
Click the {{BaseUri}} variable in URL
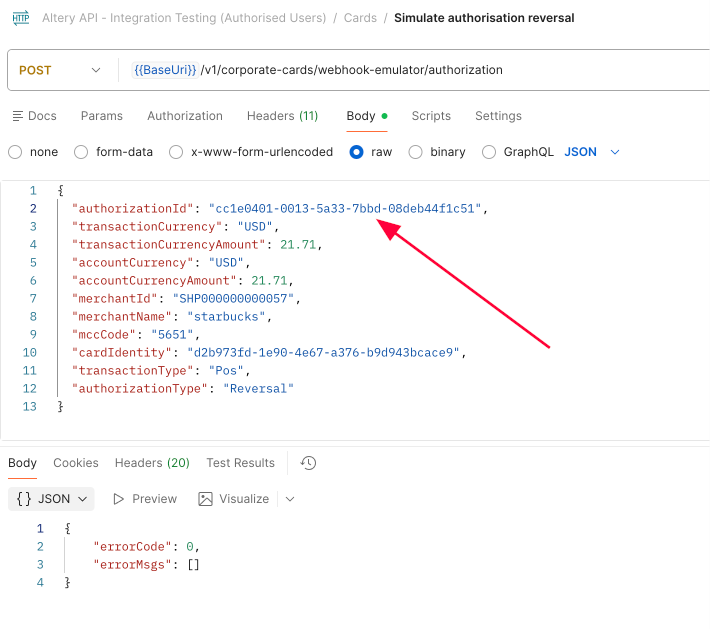pos(165,70)
